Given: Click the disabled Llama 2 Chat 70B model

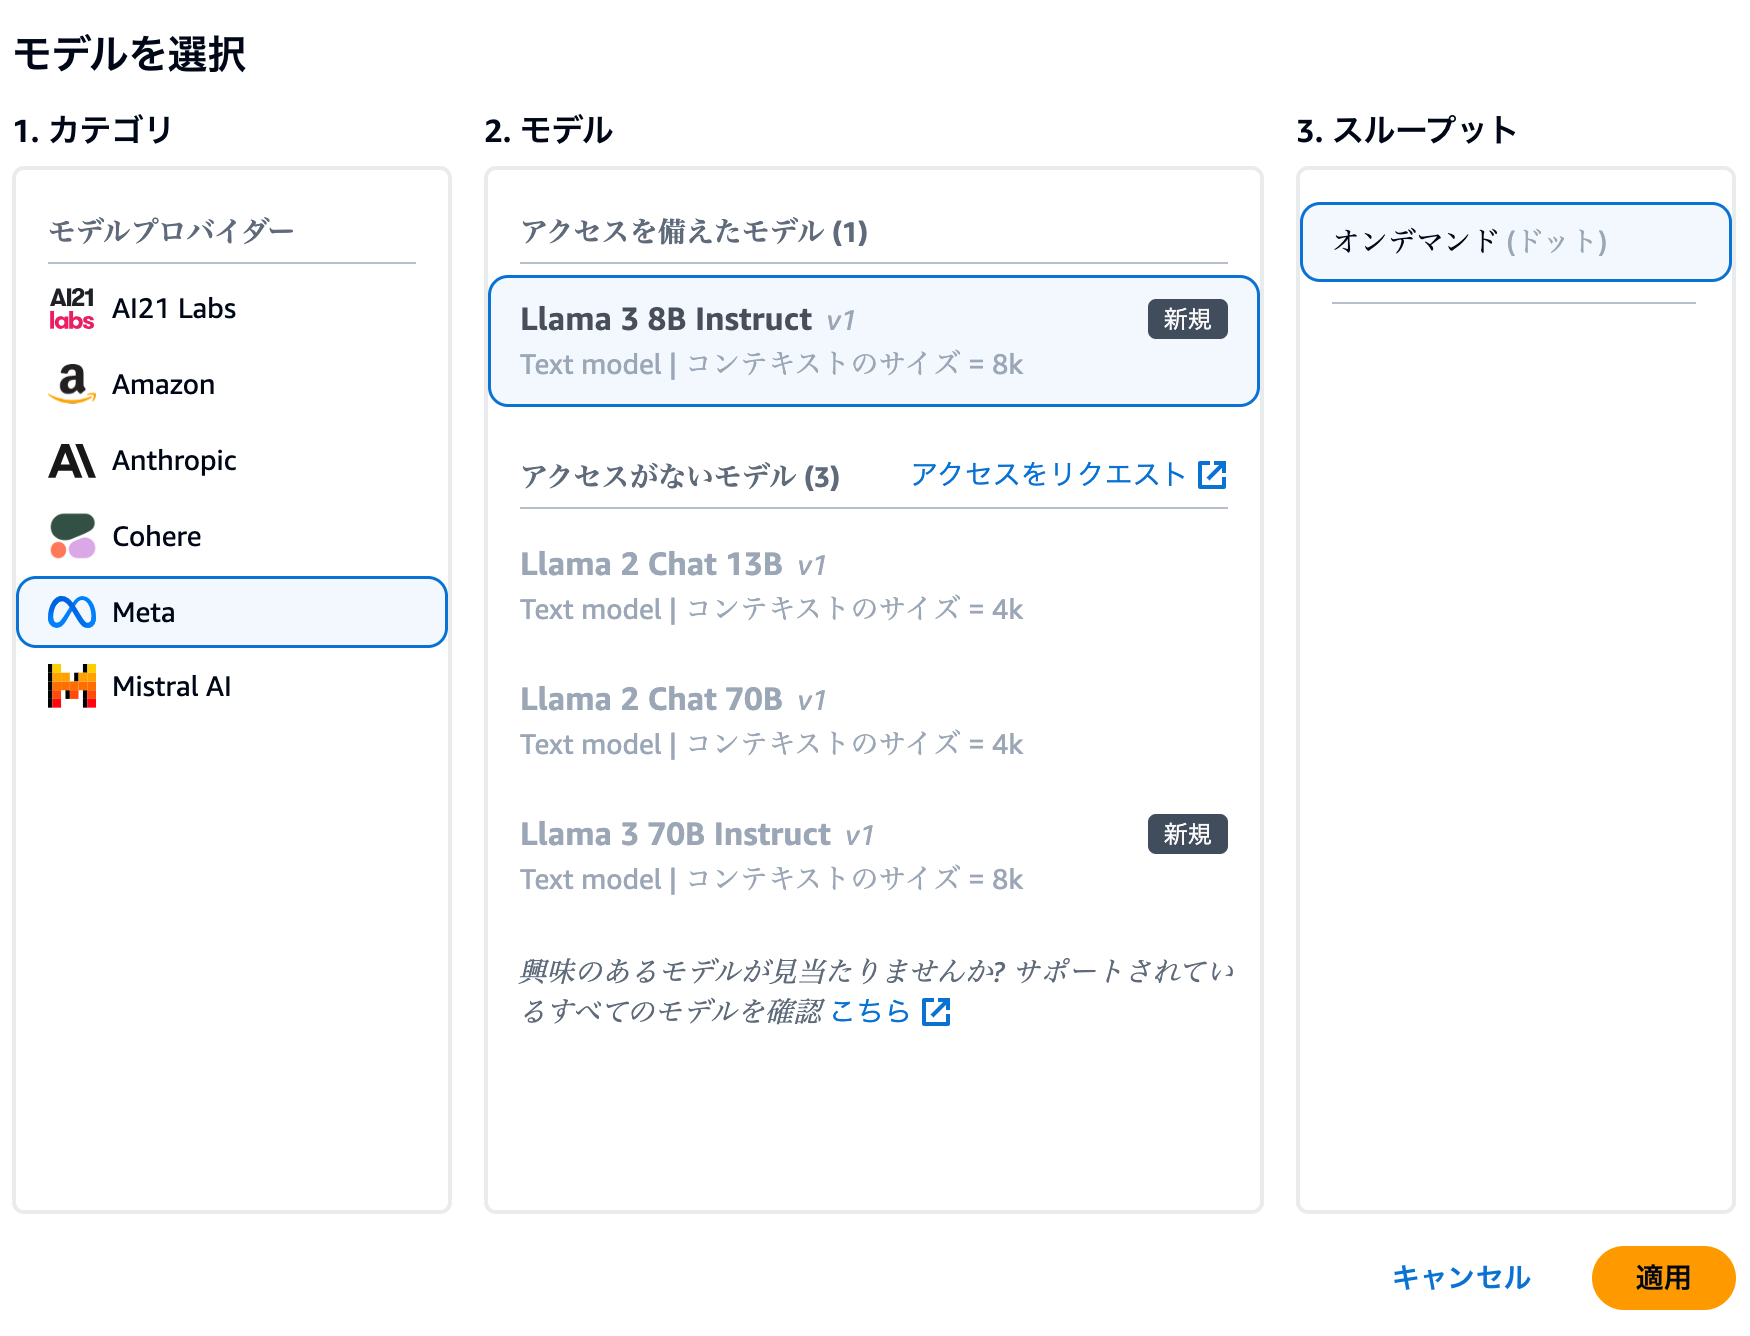Looking at the screenshot, I should point(874,721).
